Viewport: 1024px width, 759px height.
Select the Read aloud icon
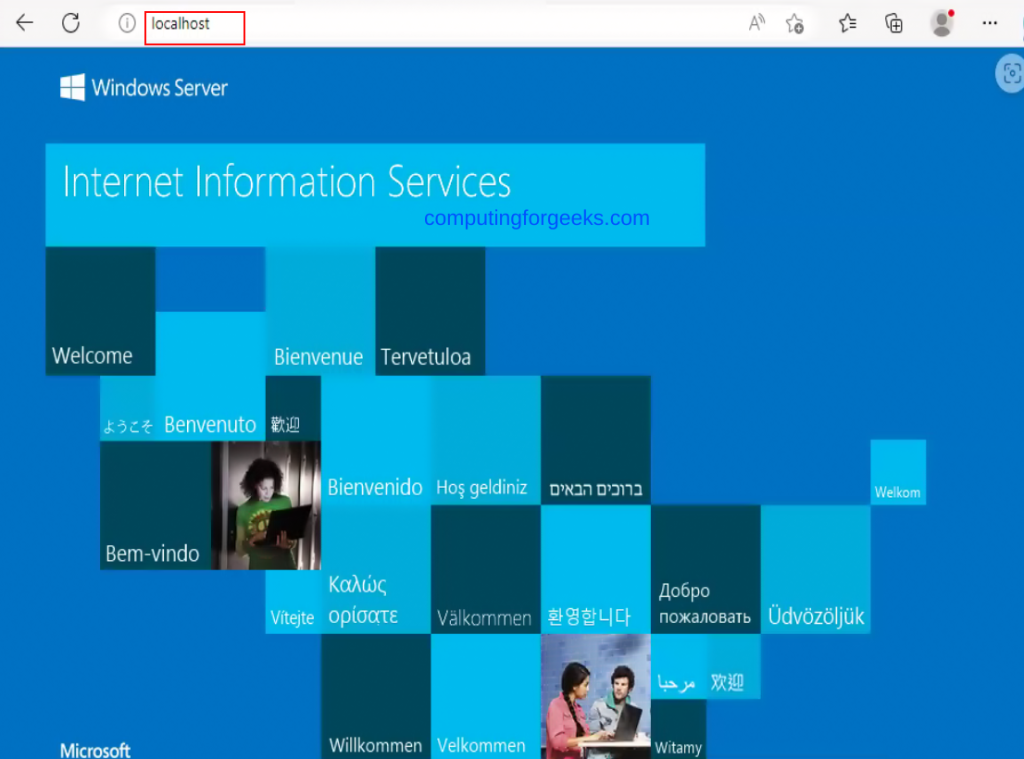pyautogui.click(x=757, y=22)
